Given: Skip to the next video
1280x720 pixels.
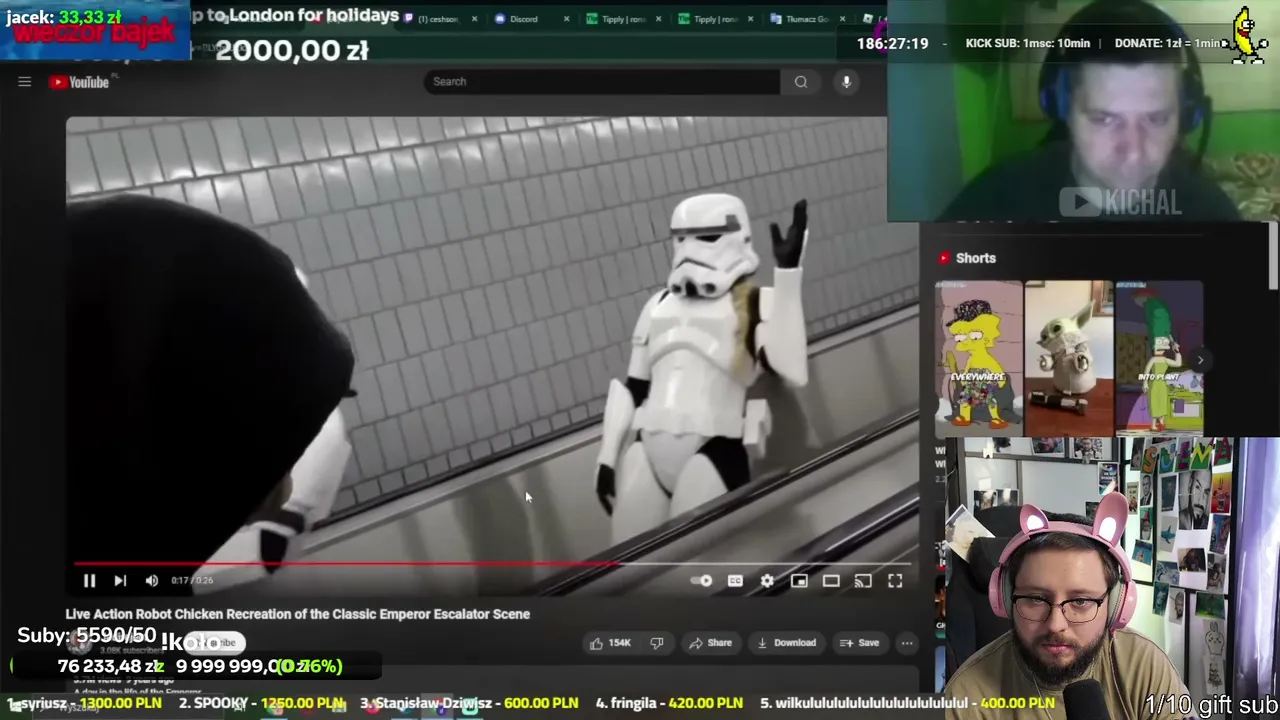Looking at the screenshot, I should 120,580.
